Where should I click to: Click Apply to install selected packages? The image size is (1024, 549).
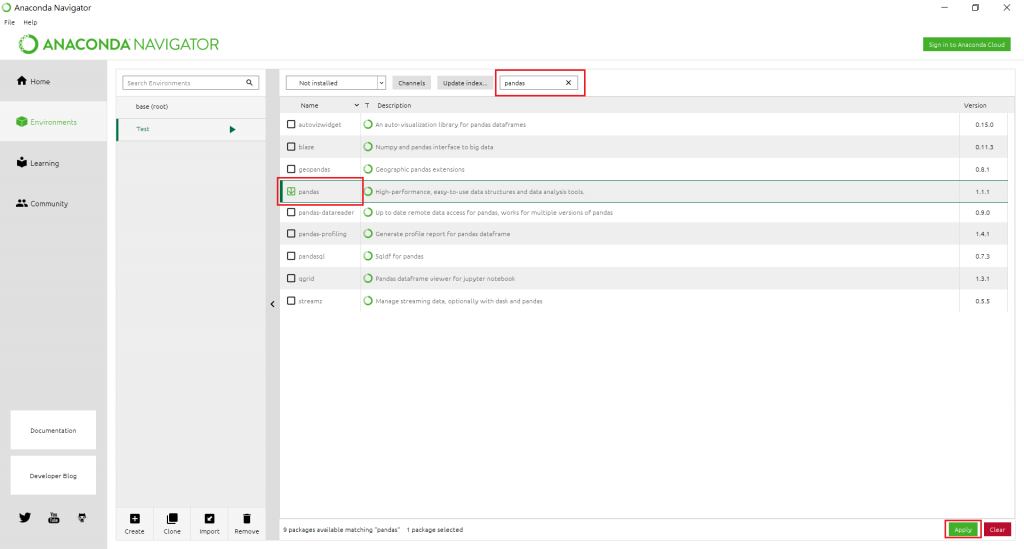click(963, 529)
